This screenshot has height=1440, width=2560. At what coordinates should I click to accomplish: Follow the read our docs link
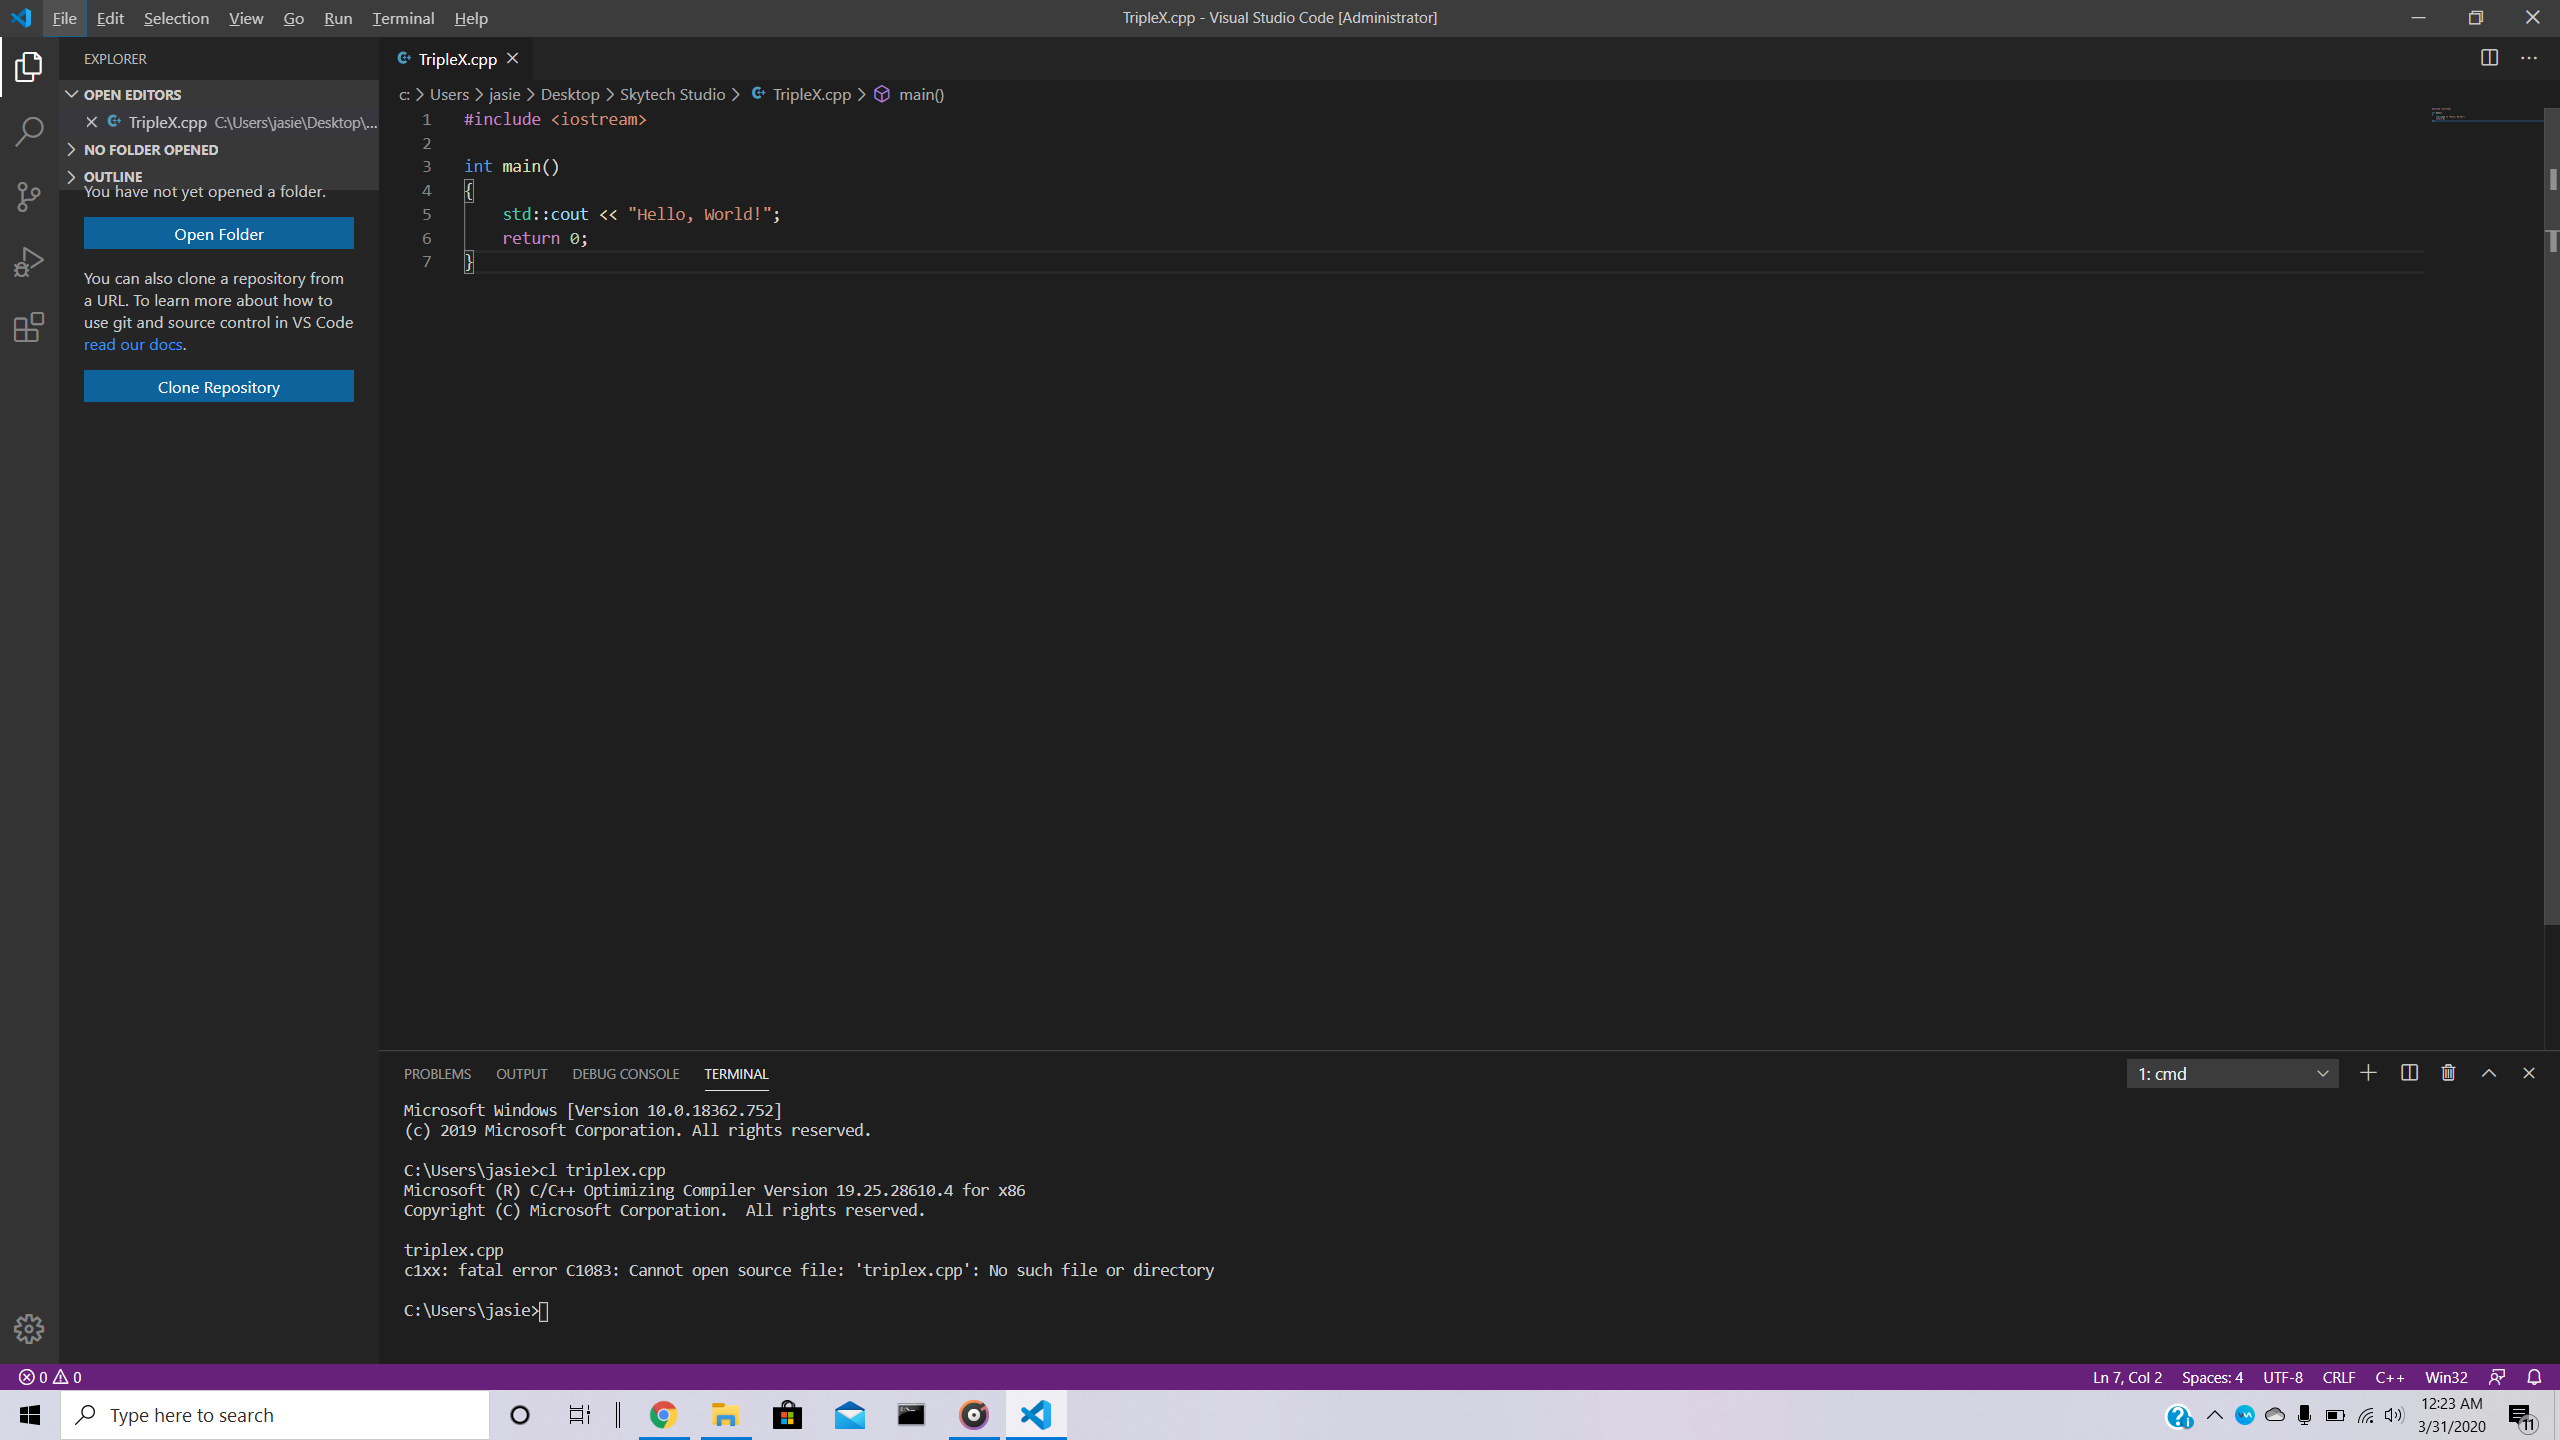click(133, 344)
